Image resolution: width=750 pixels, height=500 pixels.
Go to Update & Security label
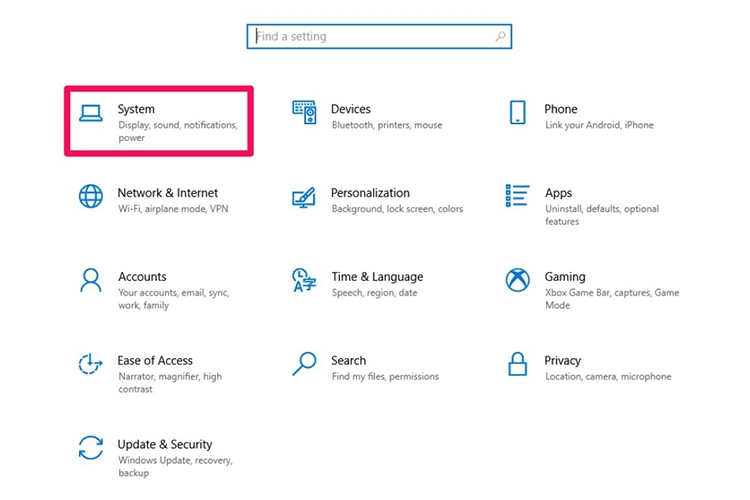click(165, 444)
